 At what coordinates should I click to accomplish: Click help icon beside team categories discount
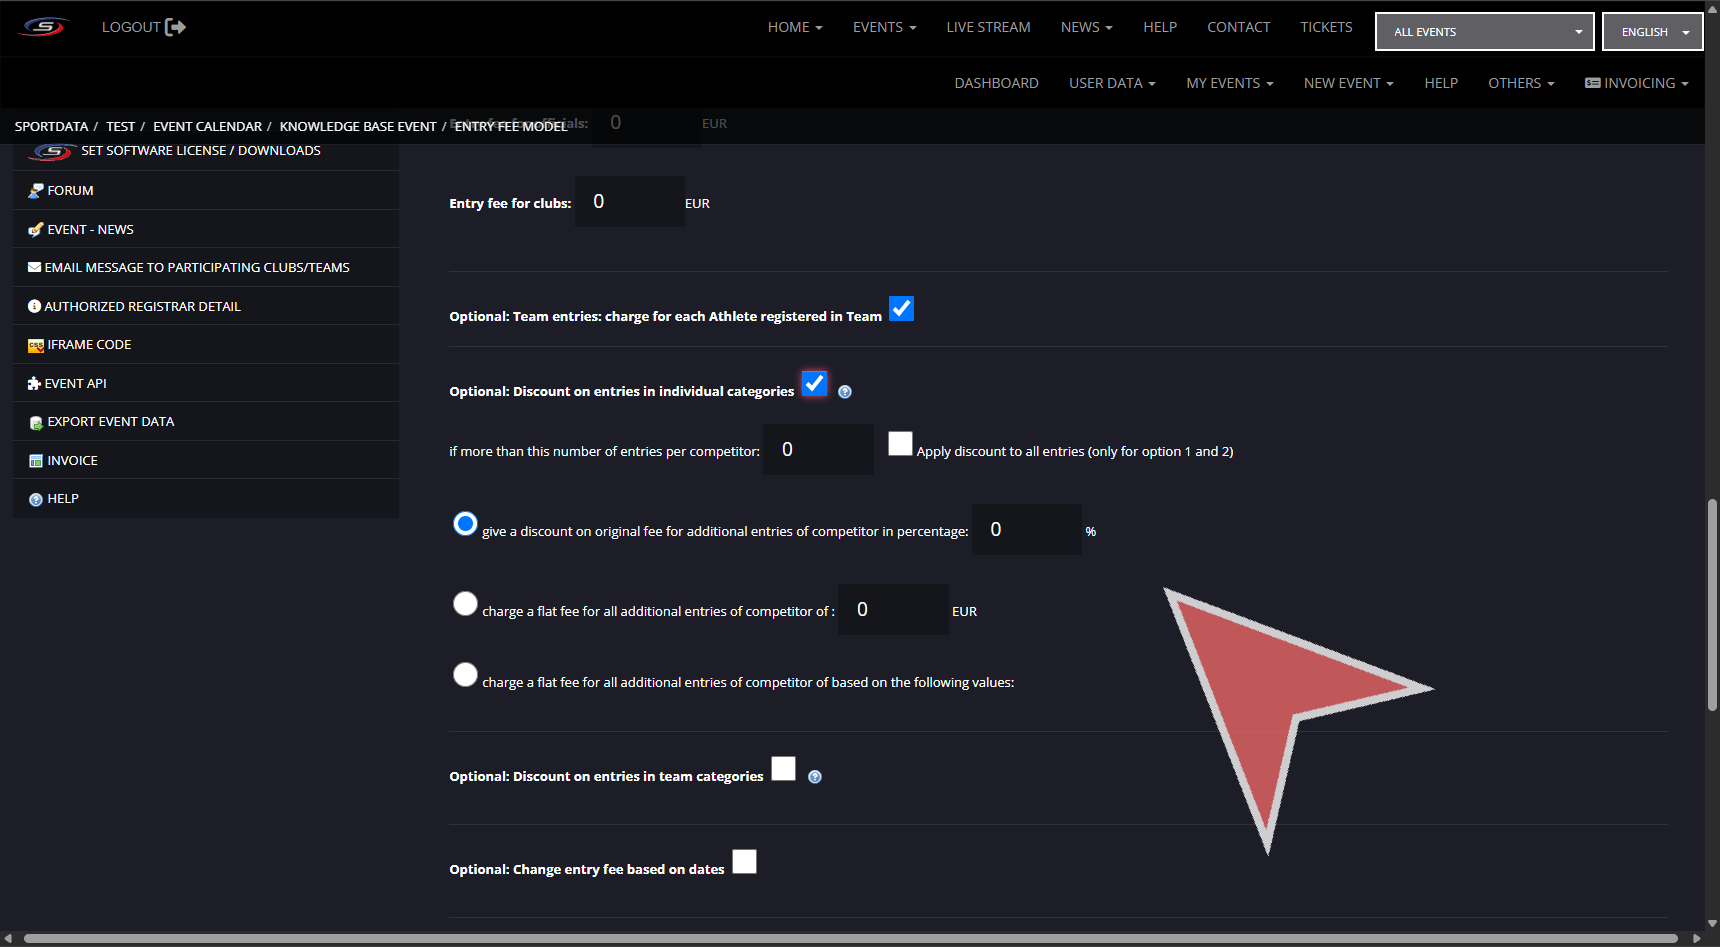point(815,777)
